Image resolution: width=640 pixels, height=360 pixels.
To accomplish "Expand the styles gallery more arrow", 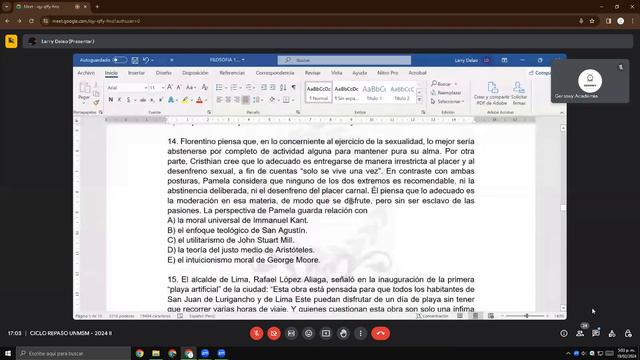I will tap(419, 100).
